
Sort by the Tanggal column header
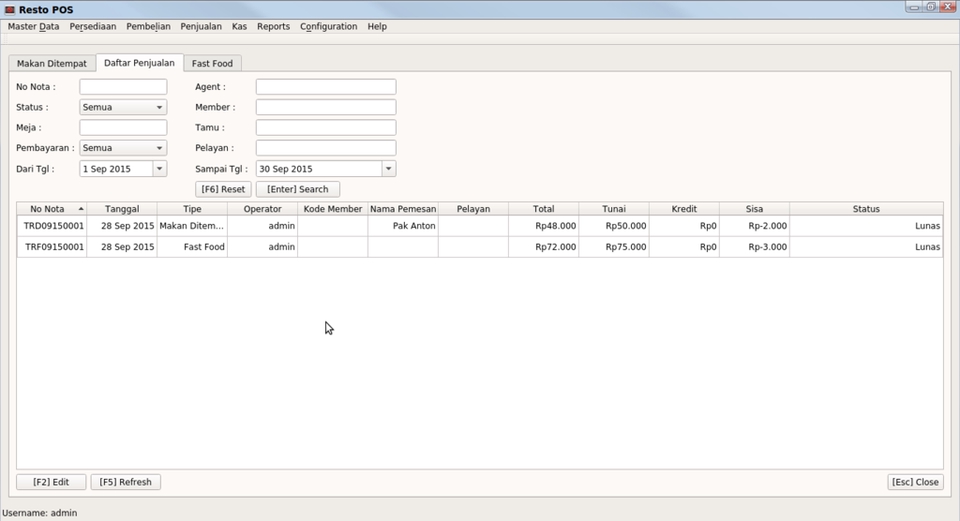coord(122,209)
